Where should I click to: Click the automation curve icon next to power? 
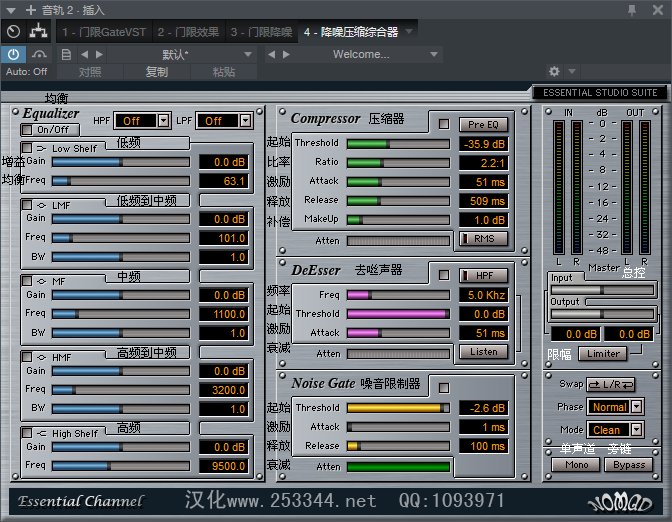[x=39, y=54]
